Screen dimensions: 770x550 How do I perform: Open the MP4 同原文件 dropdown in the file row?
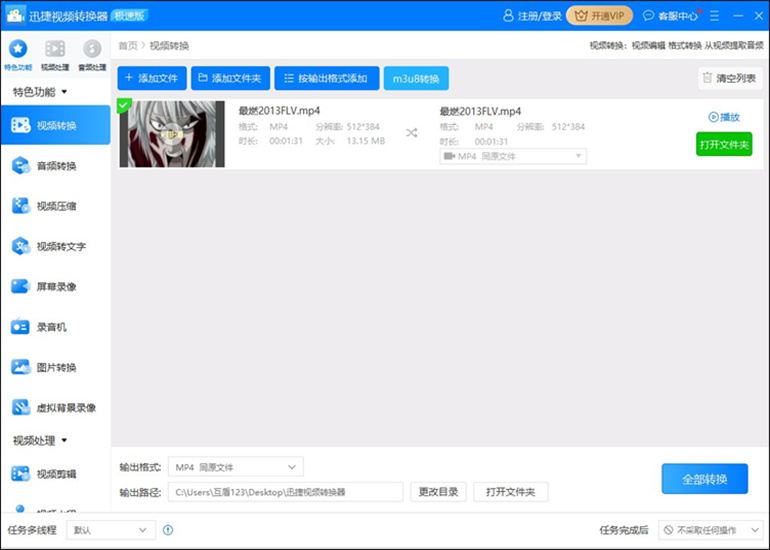(513, 156)
